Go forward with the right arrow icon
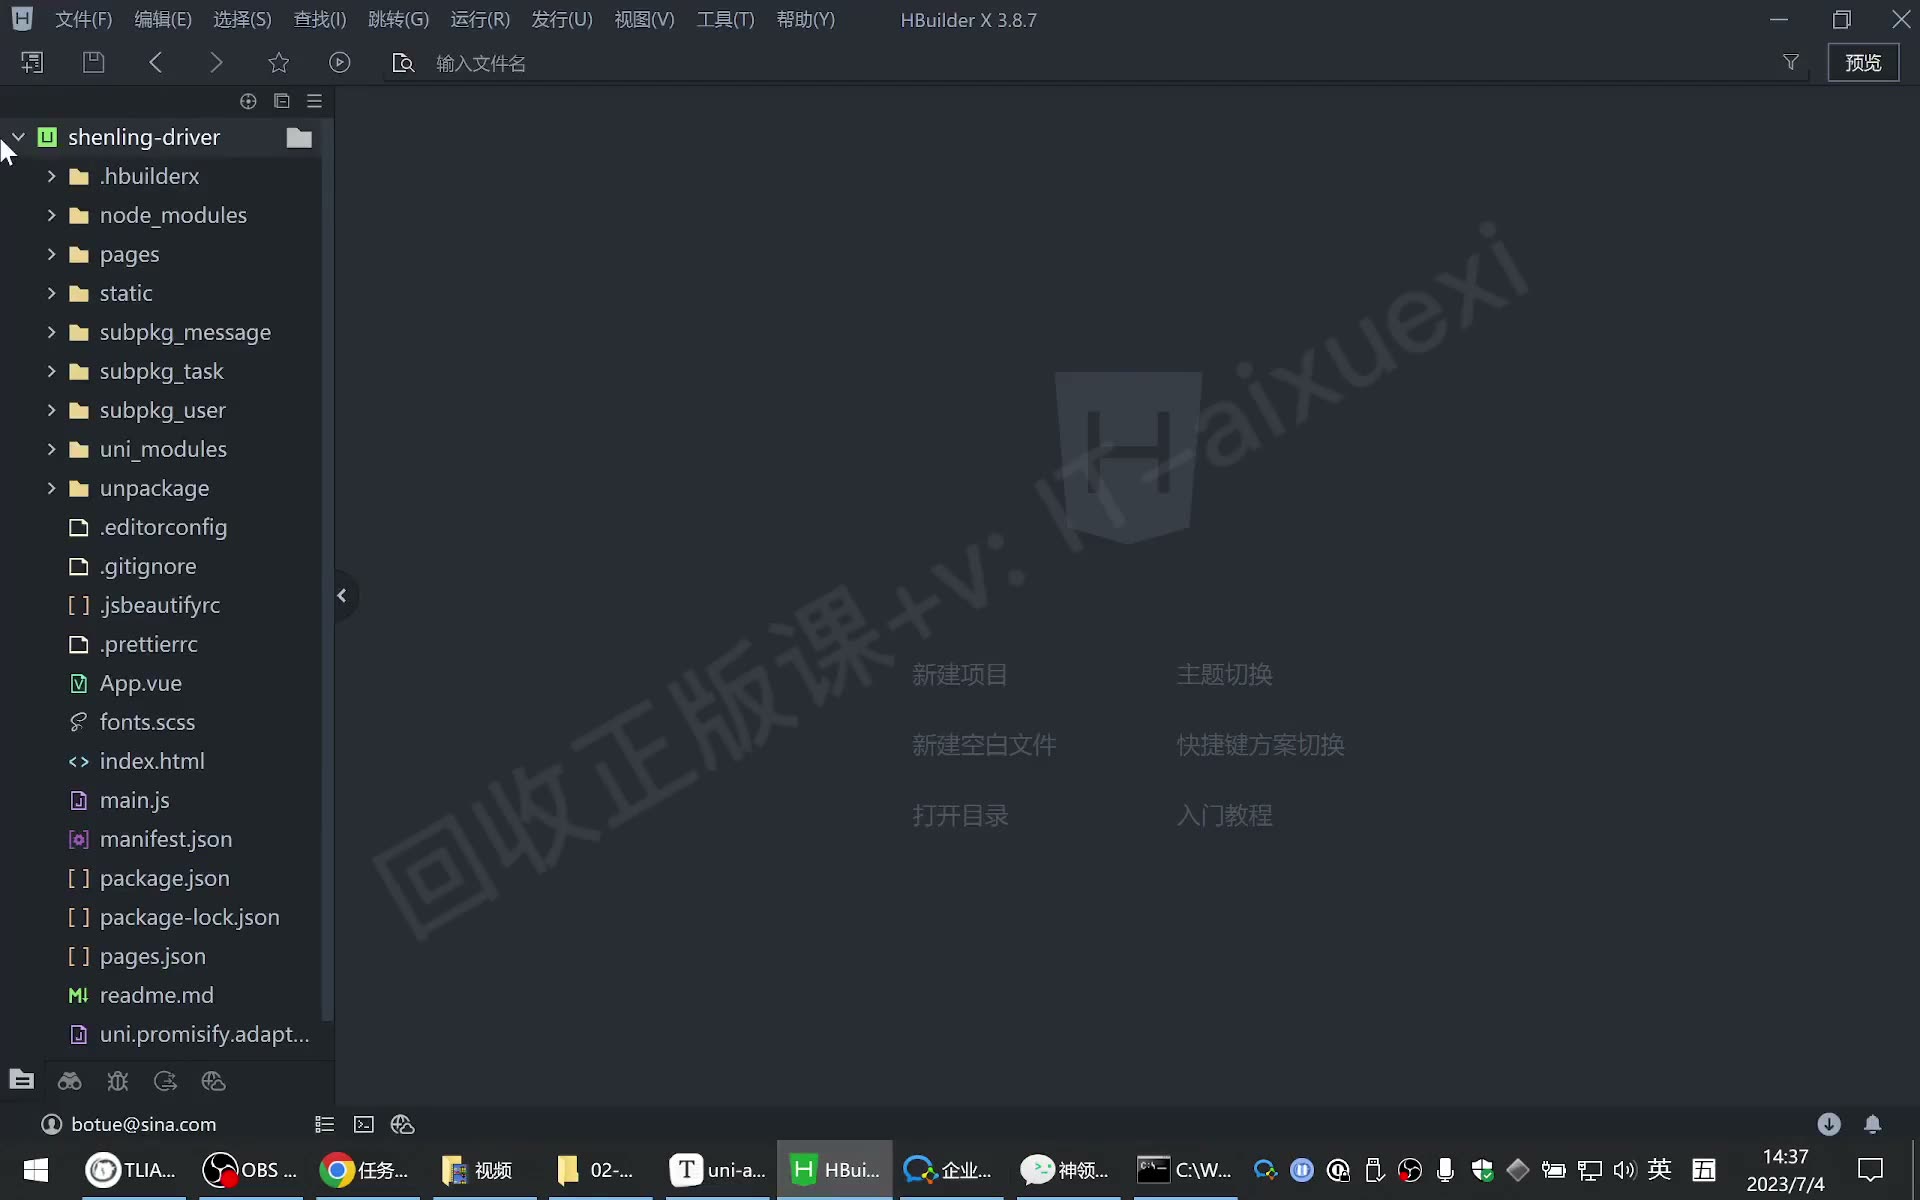Image resolution: width=1920 pixels, height=1200 pixels. [216, 62]
